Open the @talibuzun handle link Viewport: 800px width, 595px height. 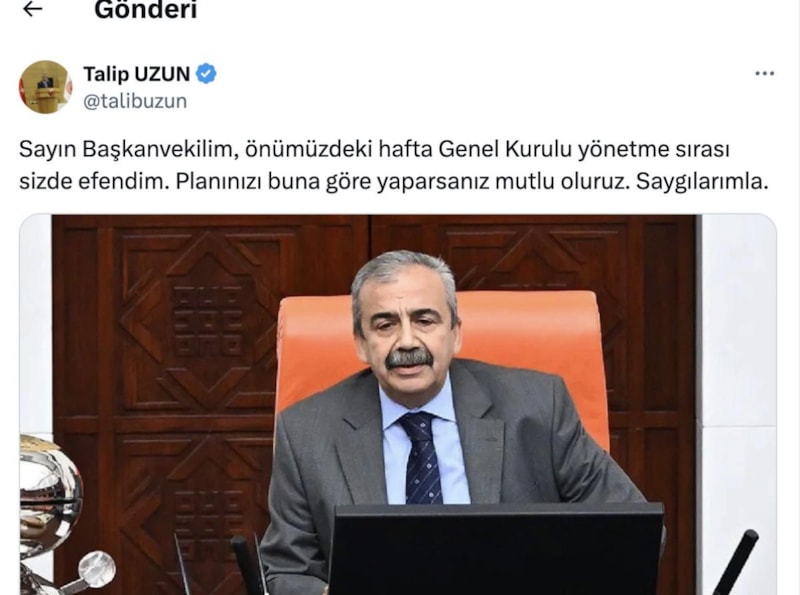pyautogui.click(x=135, y=101)
